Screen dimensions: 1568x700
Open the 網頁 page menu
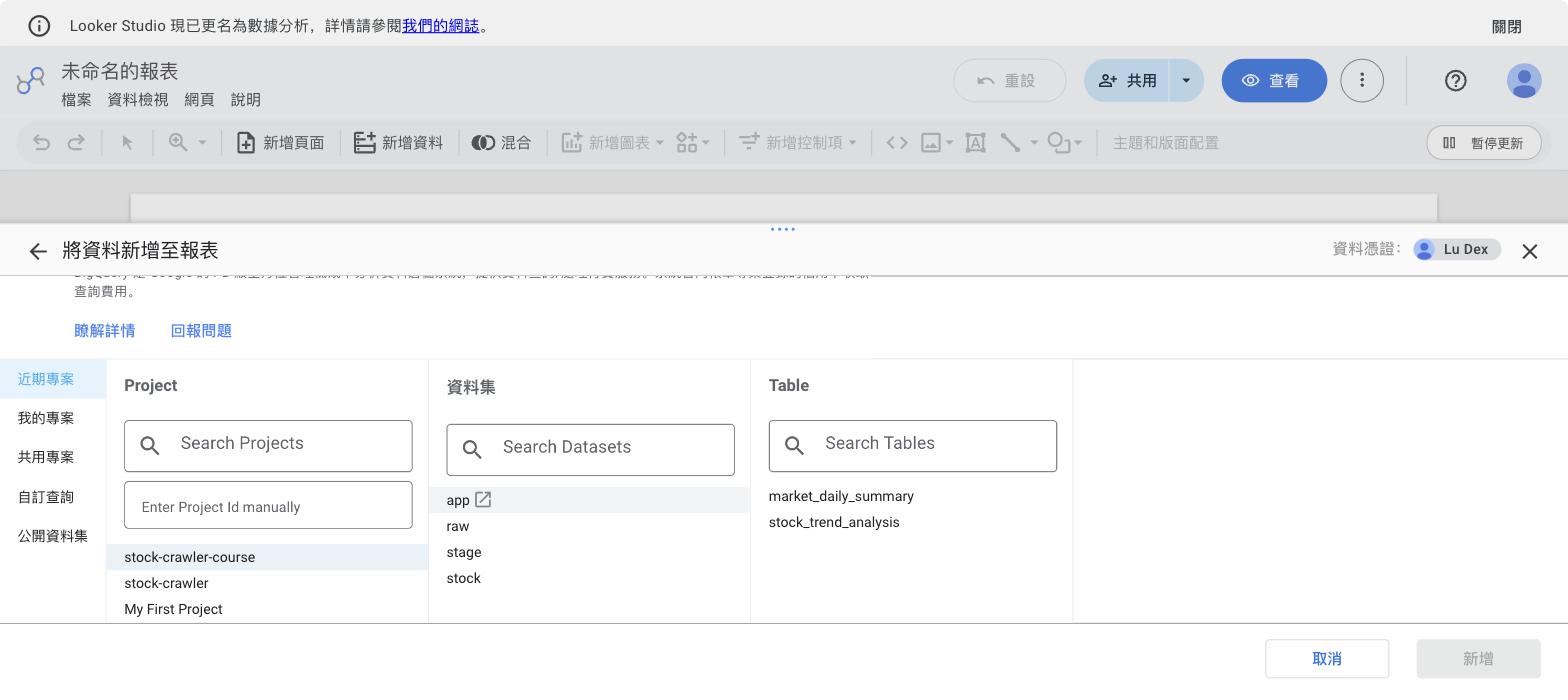[x=200, y=100]
